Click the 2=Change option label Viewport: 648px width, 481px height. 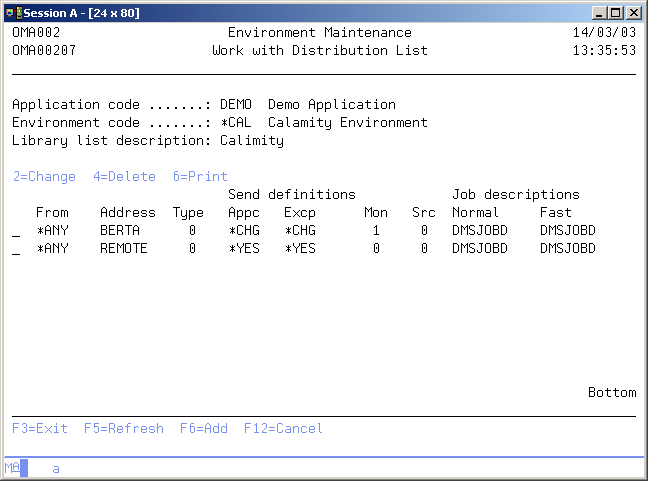point(44,176)
